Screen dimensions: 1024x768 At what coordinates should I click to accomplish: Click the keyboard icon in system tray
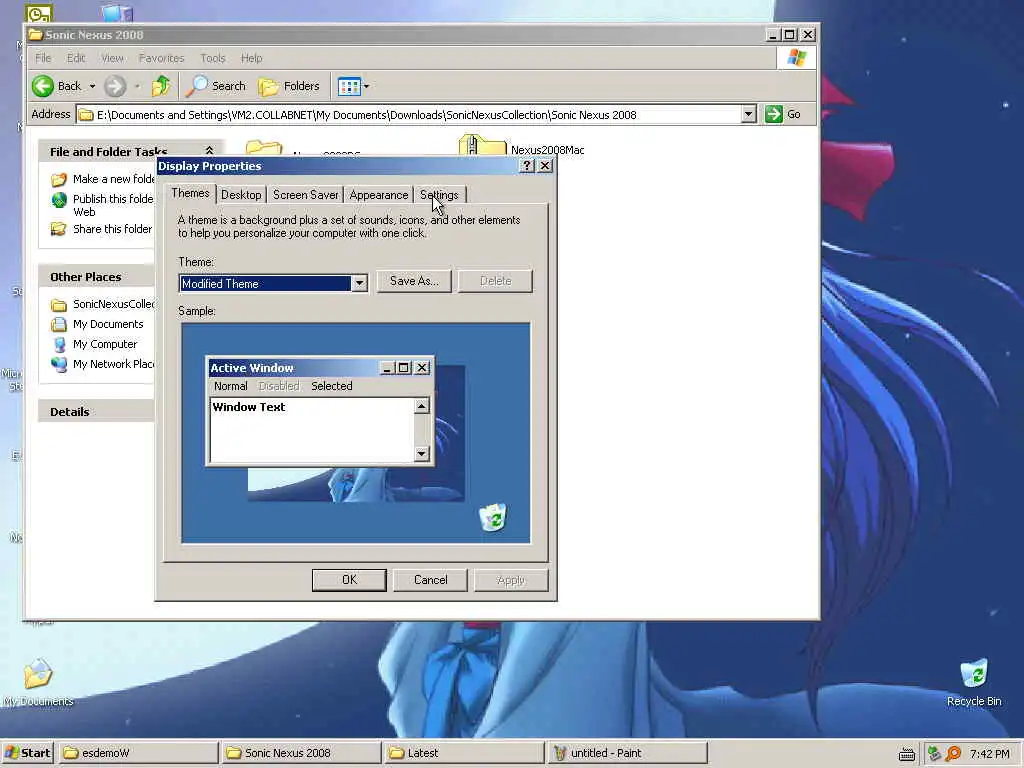click(906, 754)
